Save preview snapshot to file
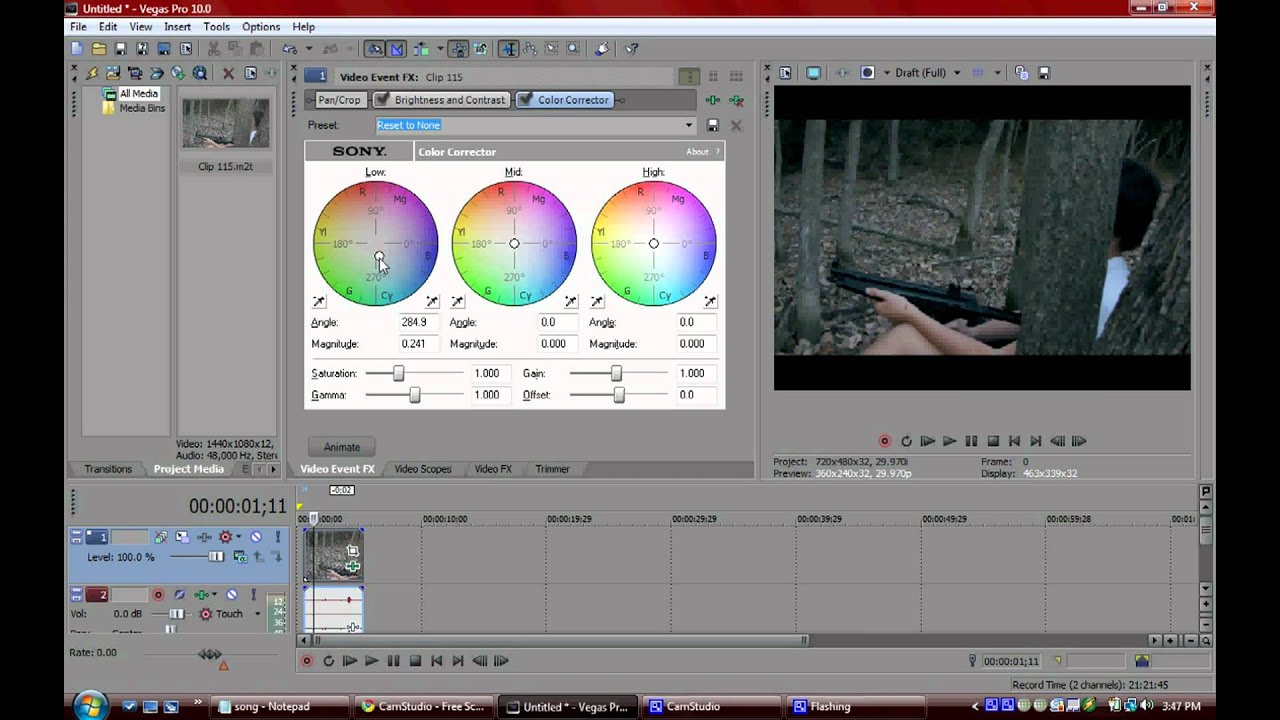1280x720 pixels. [x=1044, y=73]
